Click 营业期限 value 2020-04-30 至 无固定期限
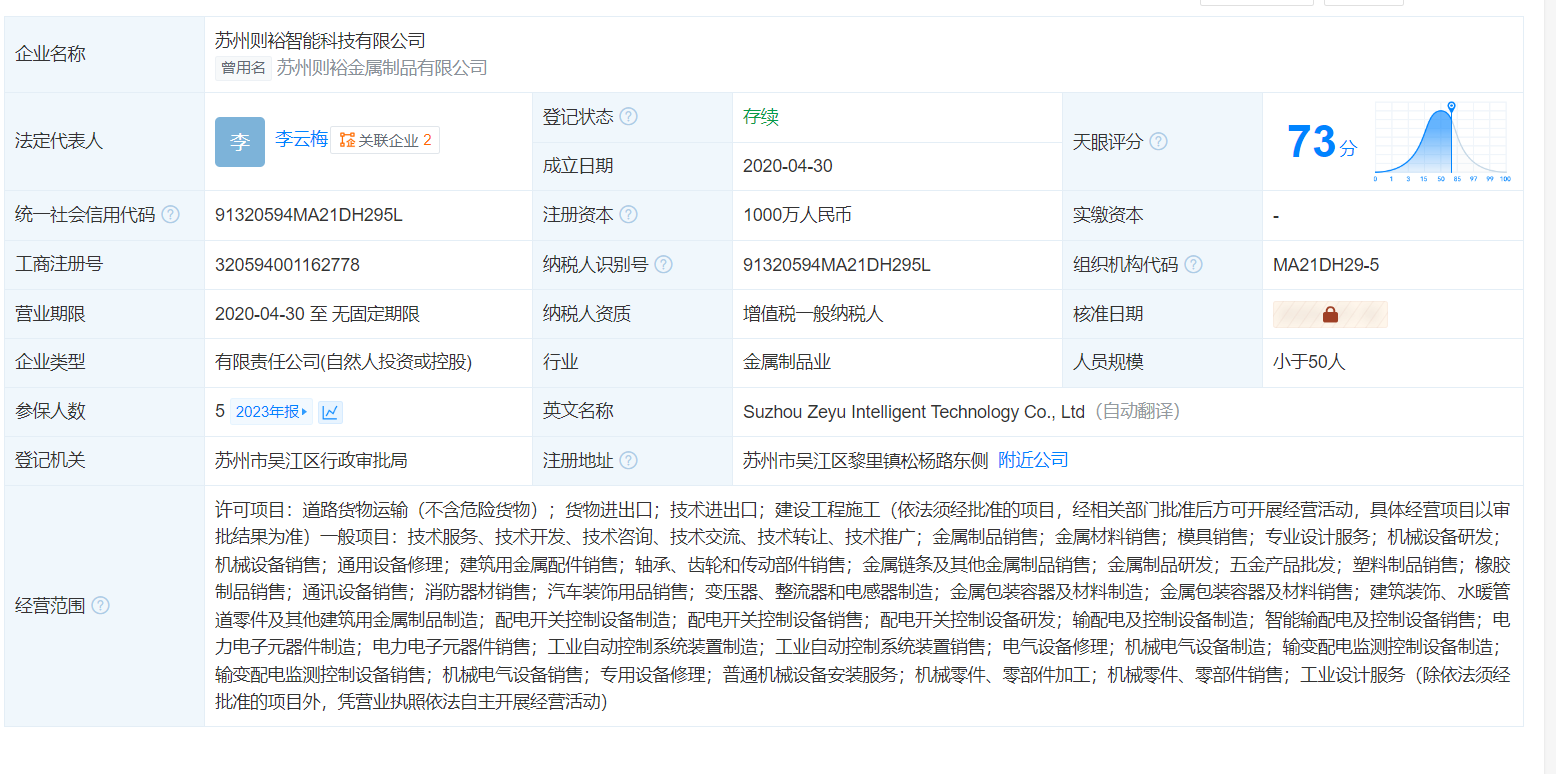 click(x=317, y=314)
